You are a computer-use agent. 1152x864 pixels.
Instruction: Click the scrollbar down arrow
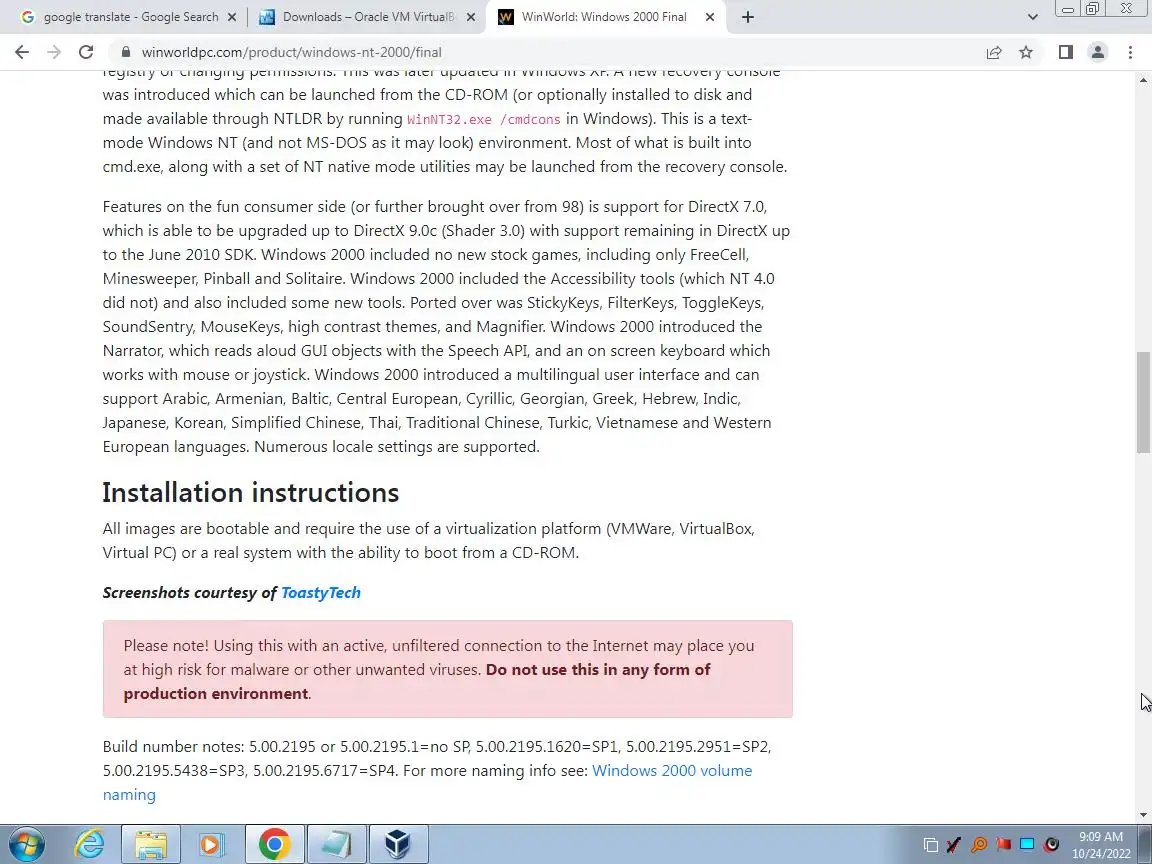coord(1144,815)
